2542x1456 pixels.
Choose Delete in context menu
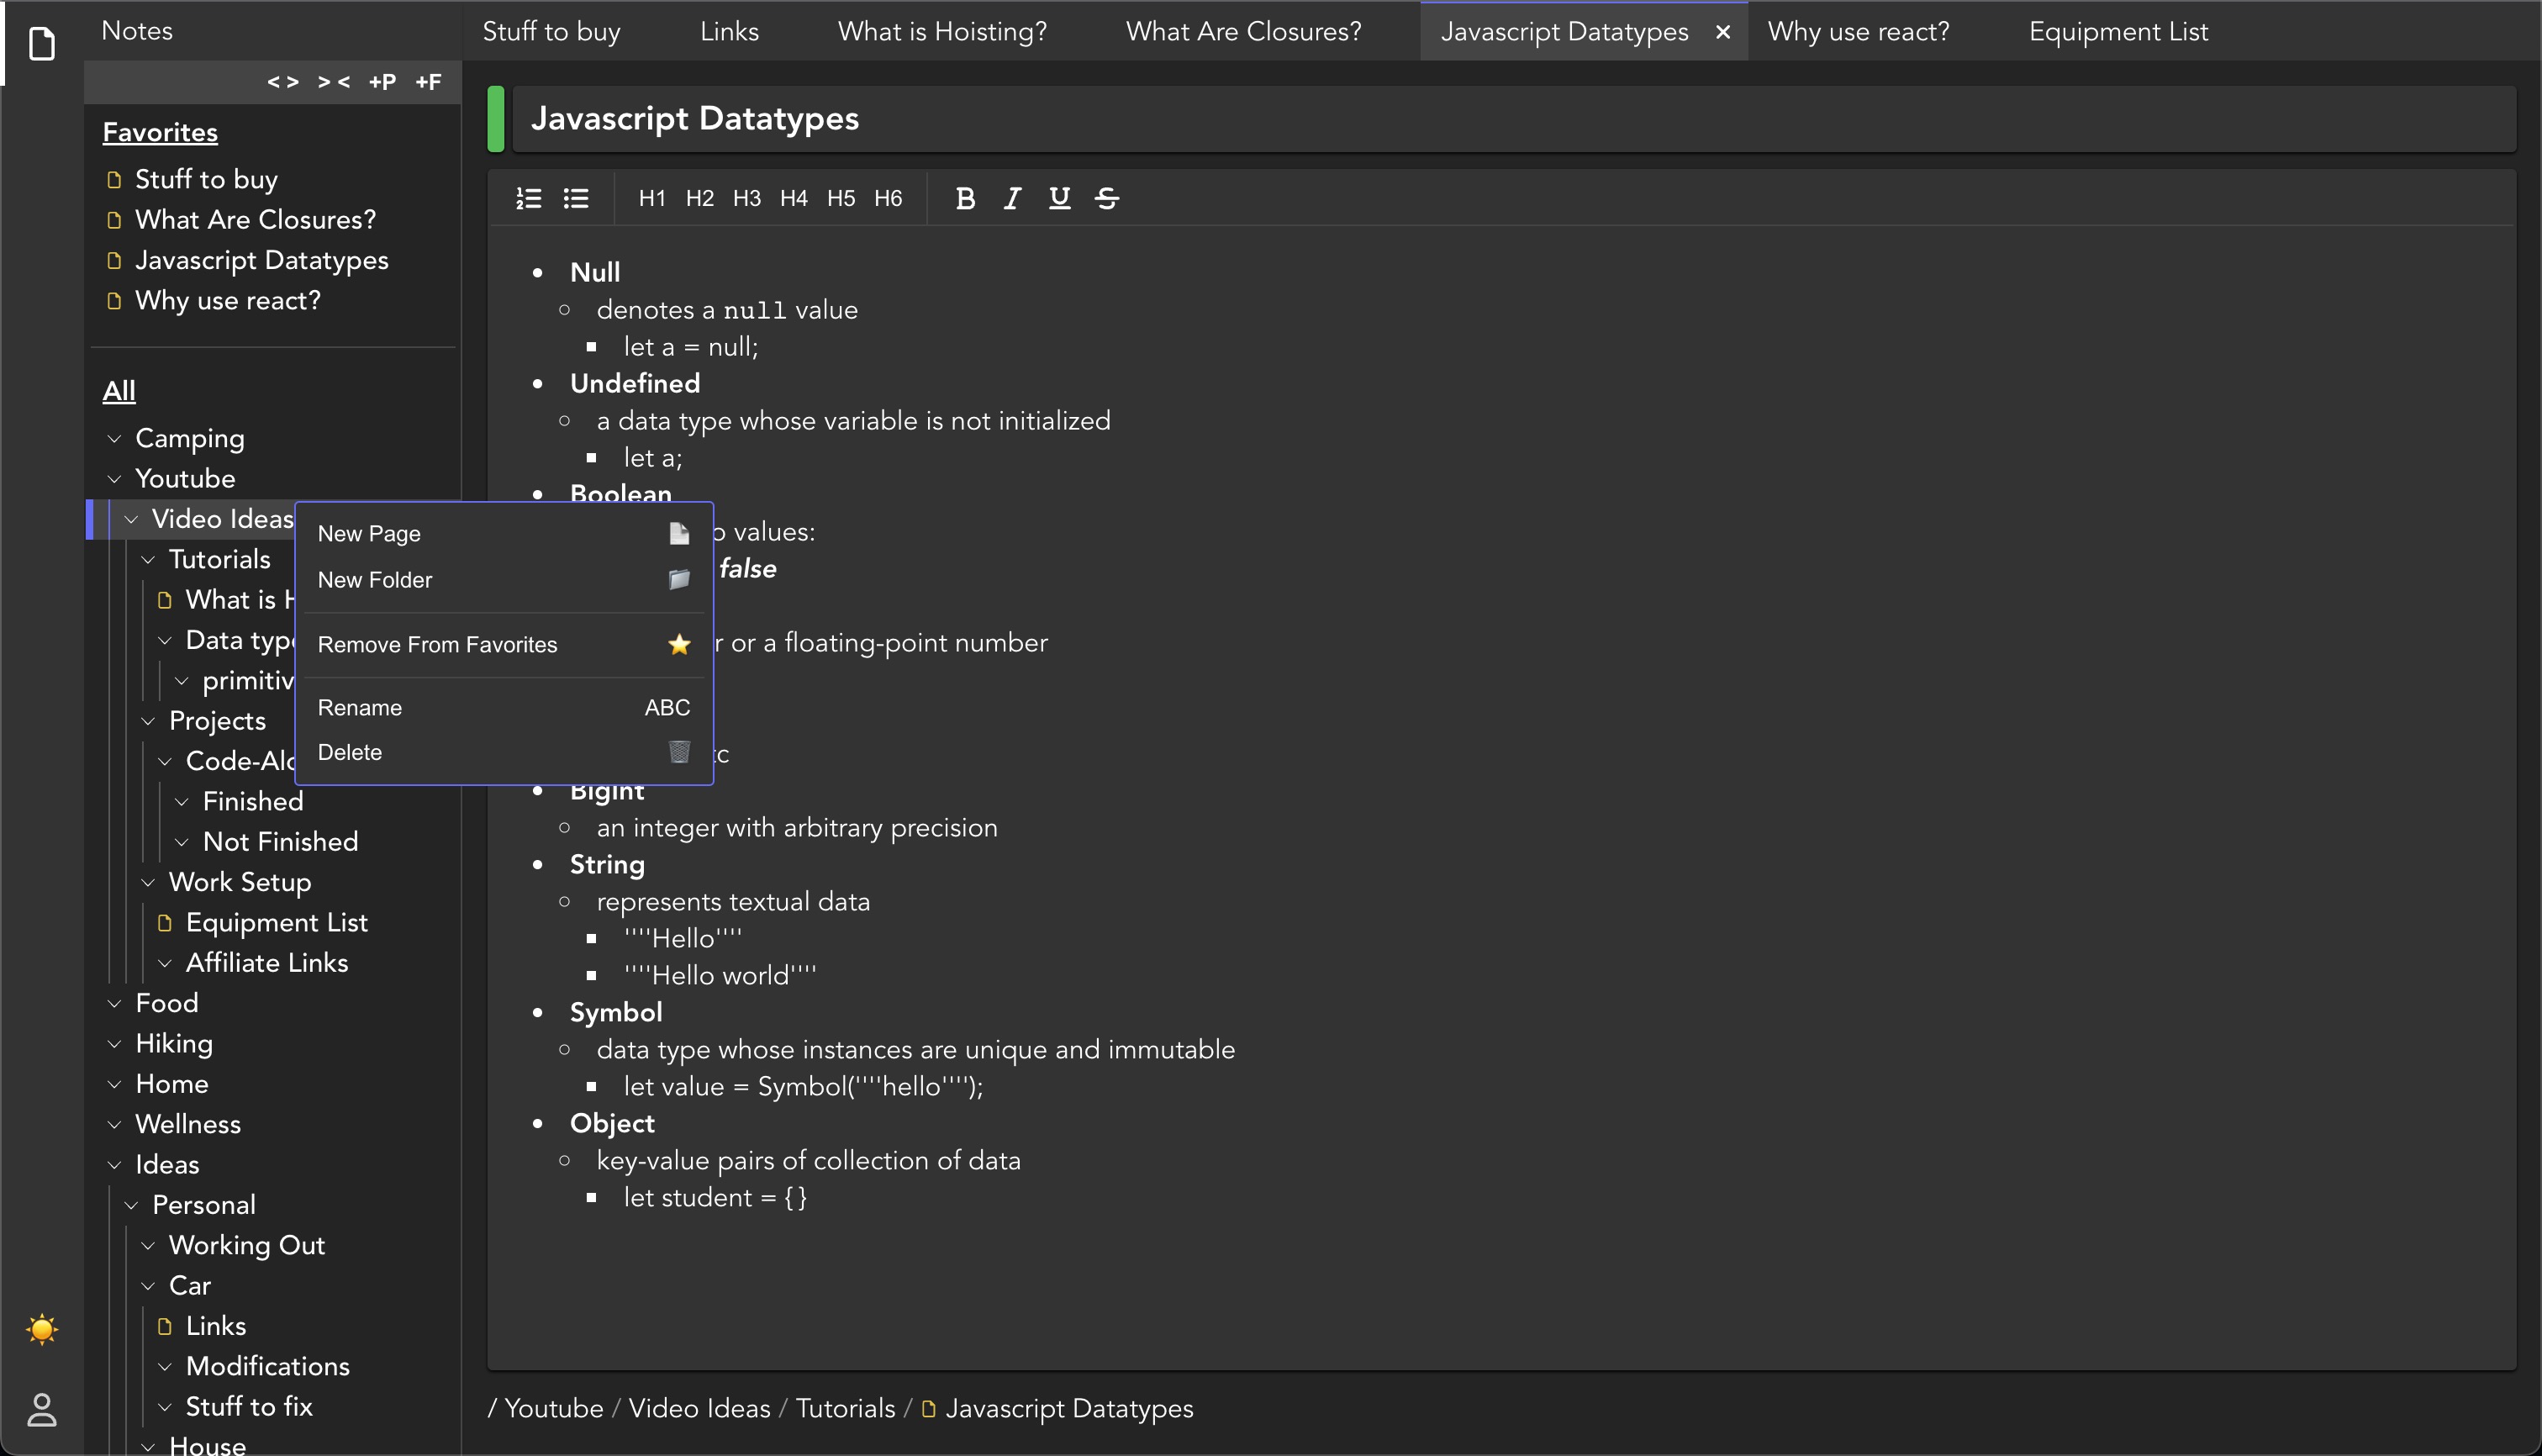[x=503, y=752]
